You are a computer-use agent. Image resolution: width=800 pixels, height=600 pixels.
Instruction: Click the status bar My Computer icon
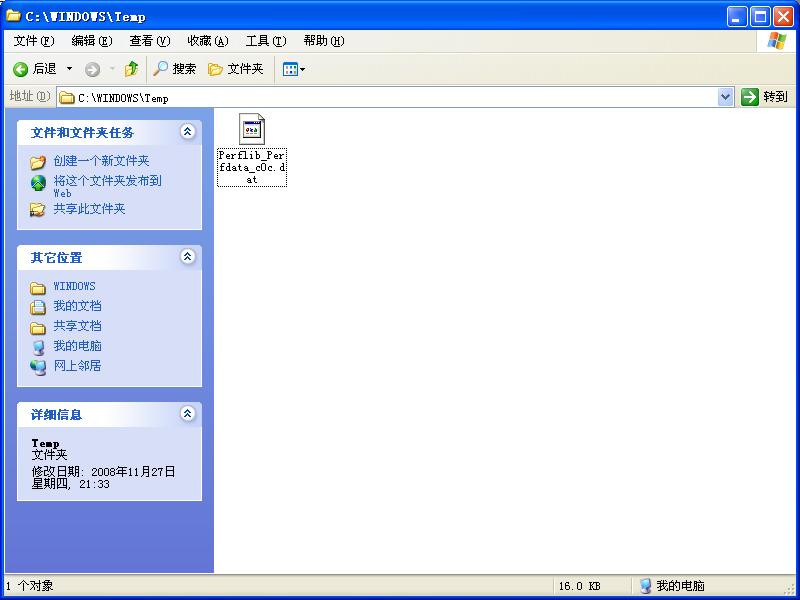[646, 586]
